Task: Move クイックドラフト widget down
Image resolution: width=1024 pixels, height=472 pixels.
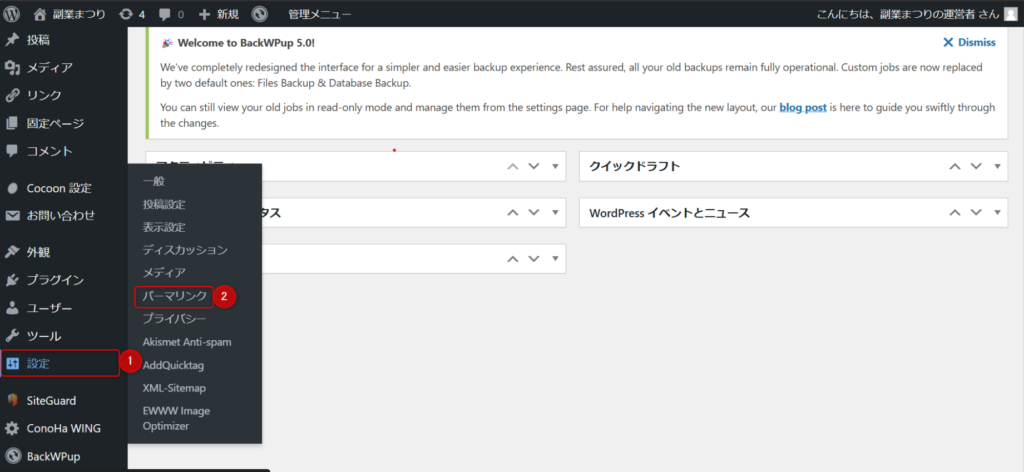Action: click(976, 166)
